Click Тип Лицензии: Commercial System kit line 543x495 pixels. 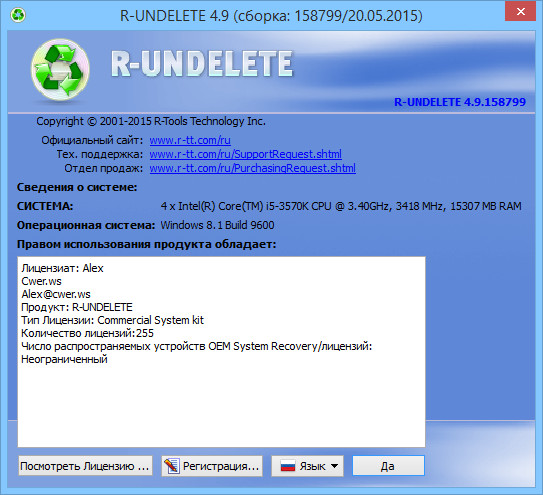[113, 320]
